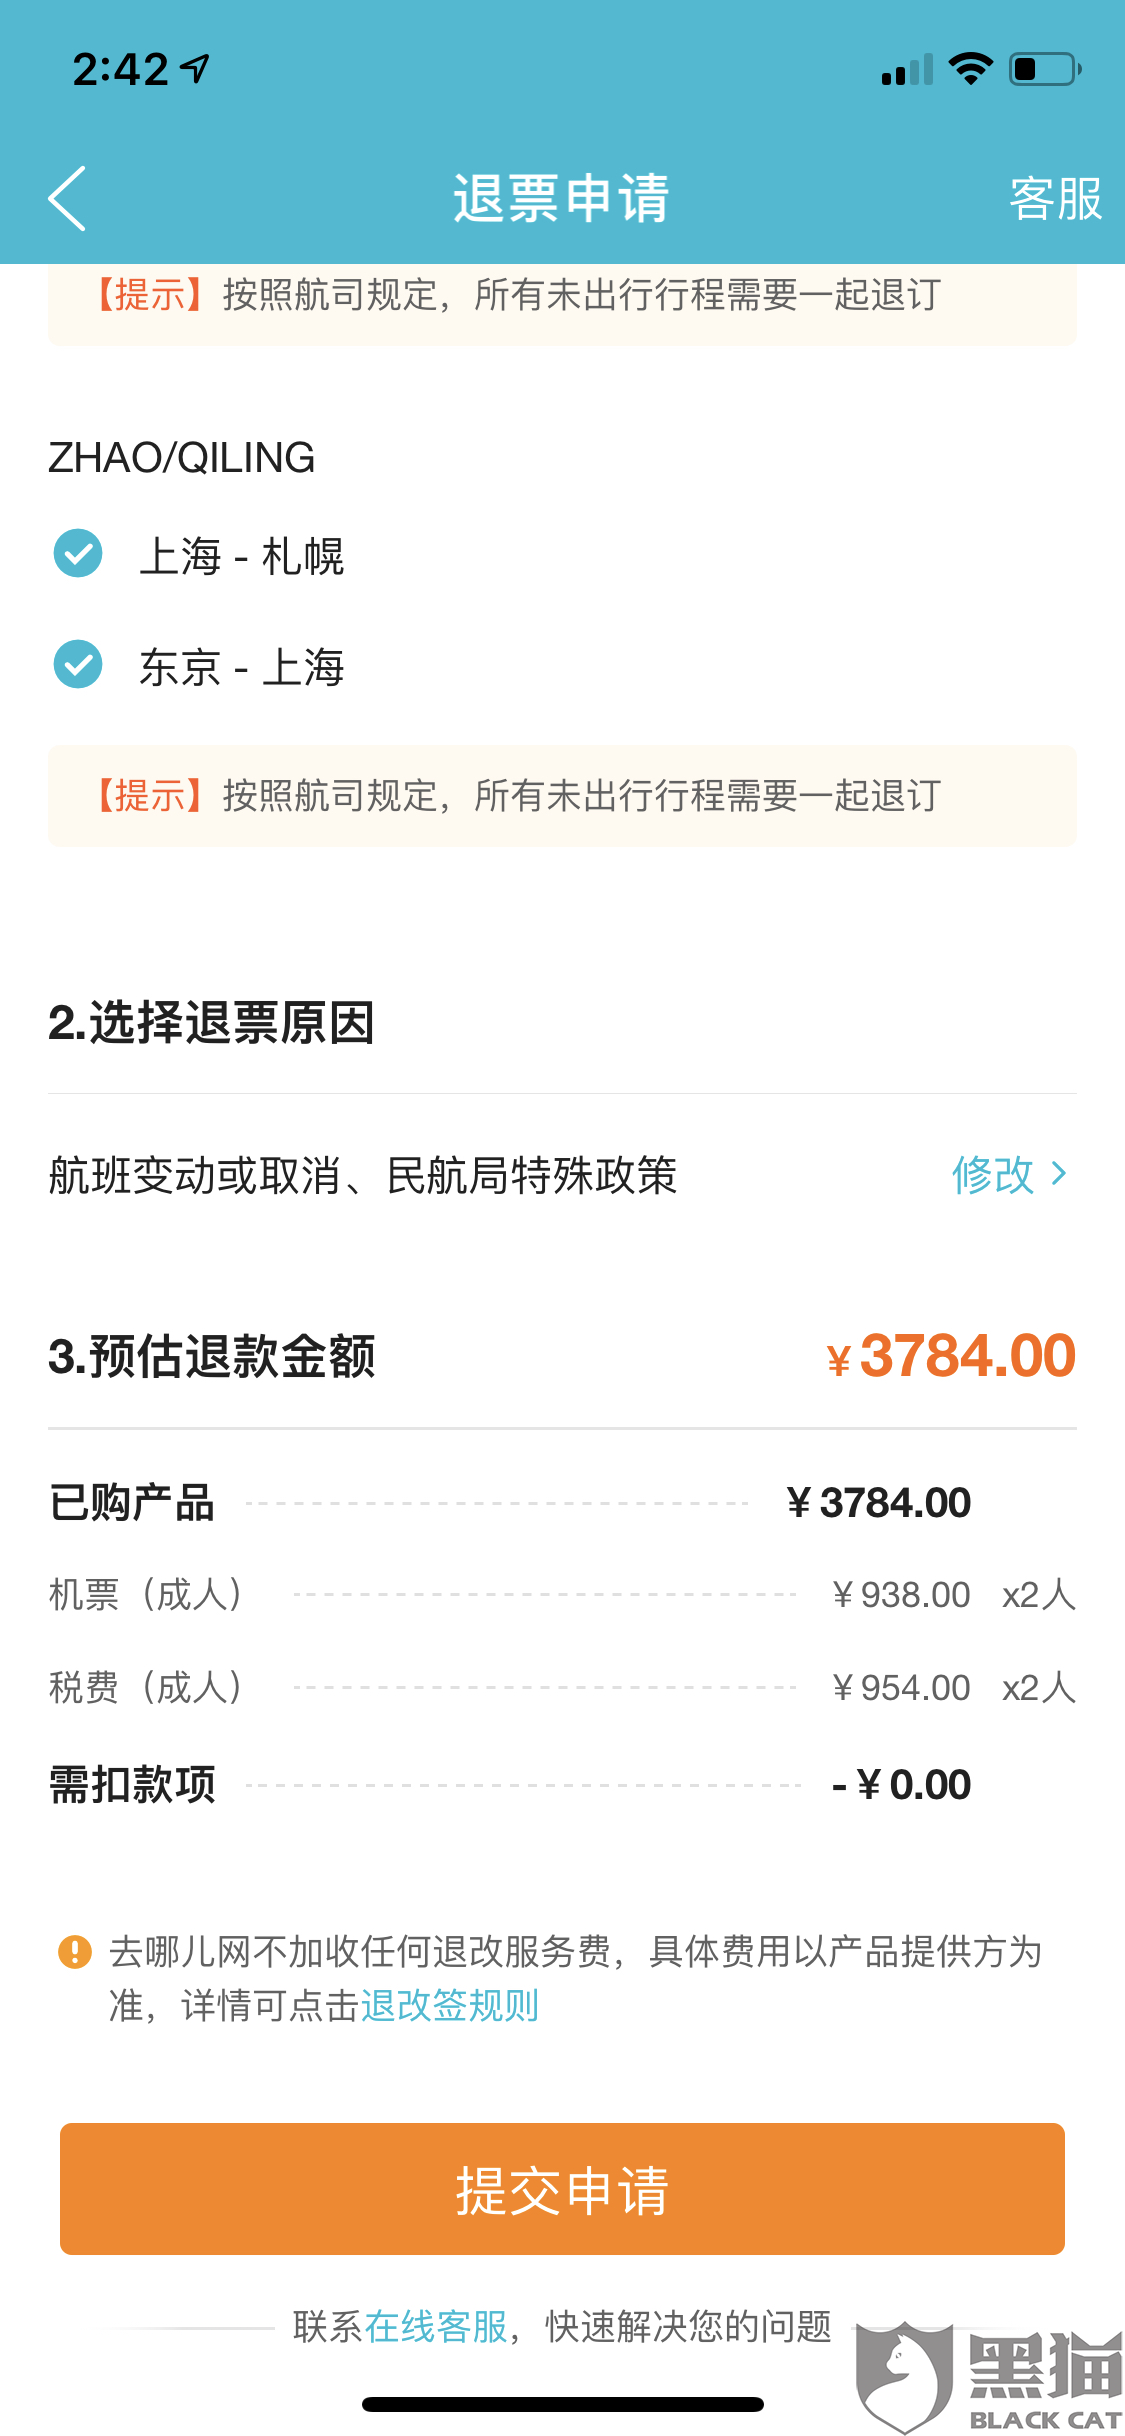This screenshot has height=2436, width=1125.
Task: Tap the Wi-Fi status icon
Action: click(x=969, y=69)
